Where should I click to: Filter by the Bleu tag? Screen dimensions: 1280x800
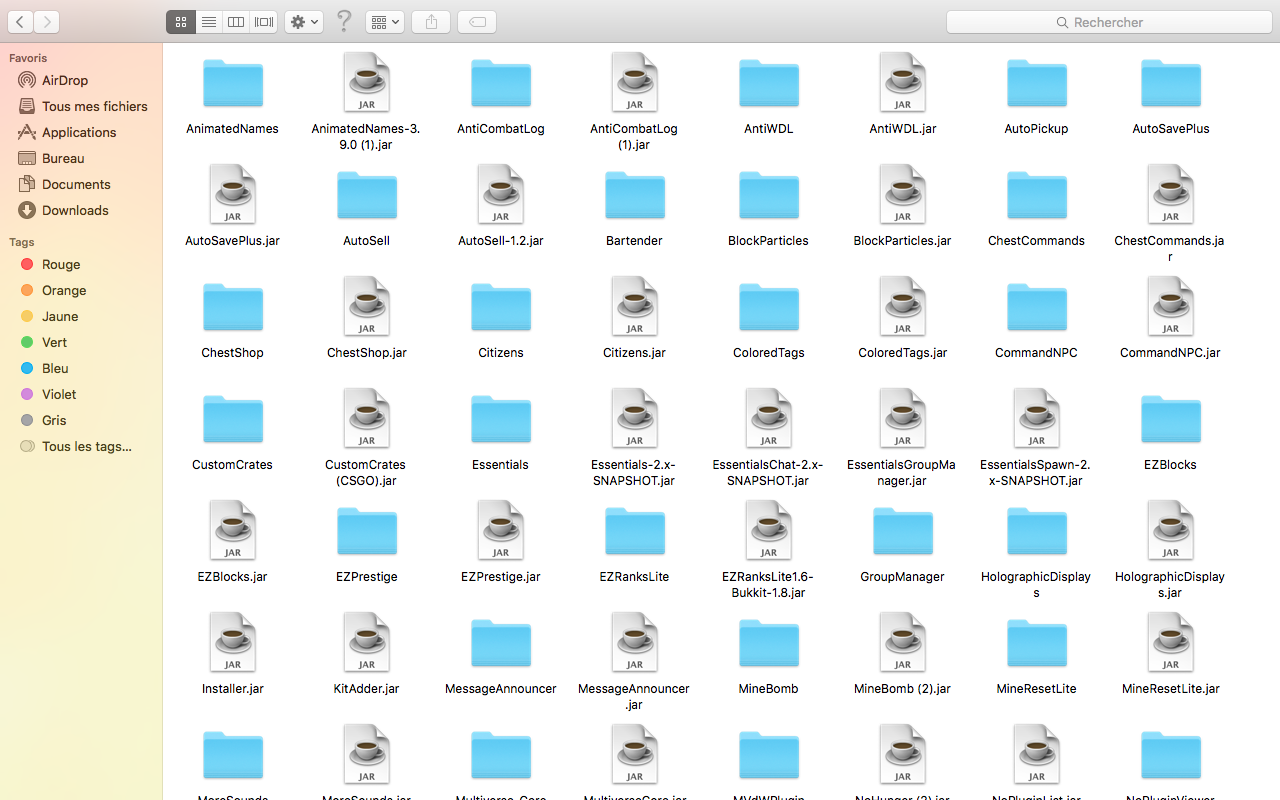pyautogui.click(x=81, y=368)
